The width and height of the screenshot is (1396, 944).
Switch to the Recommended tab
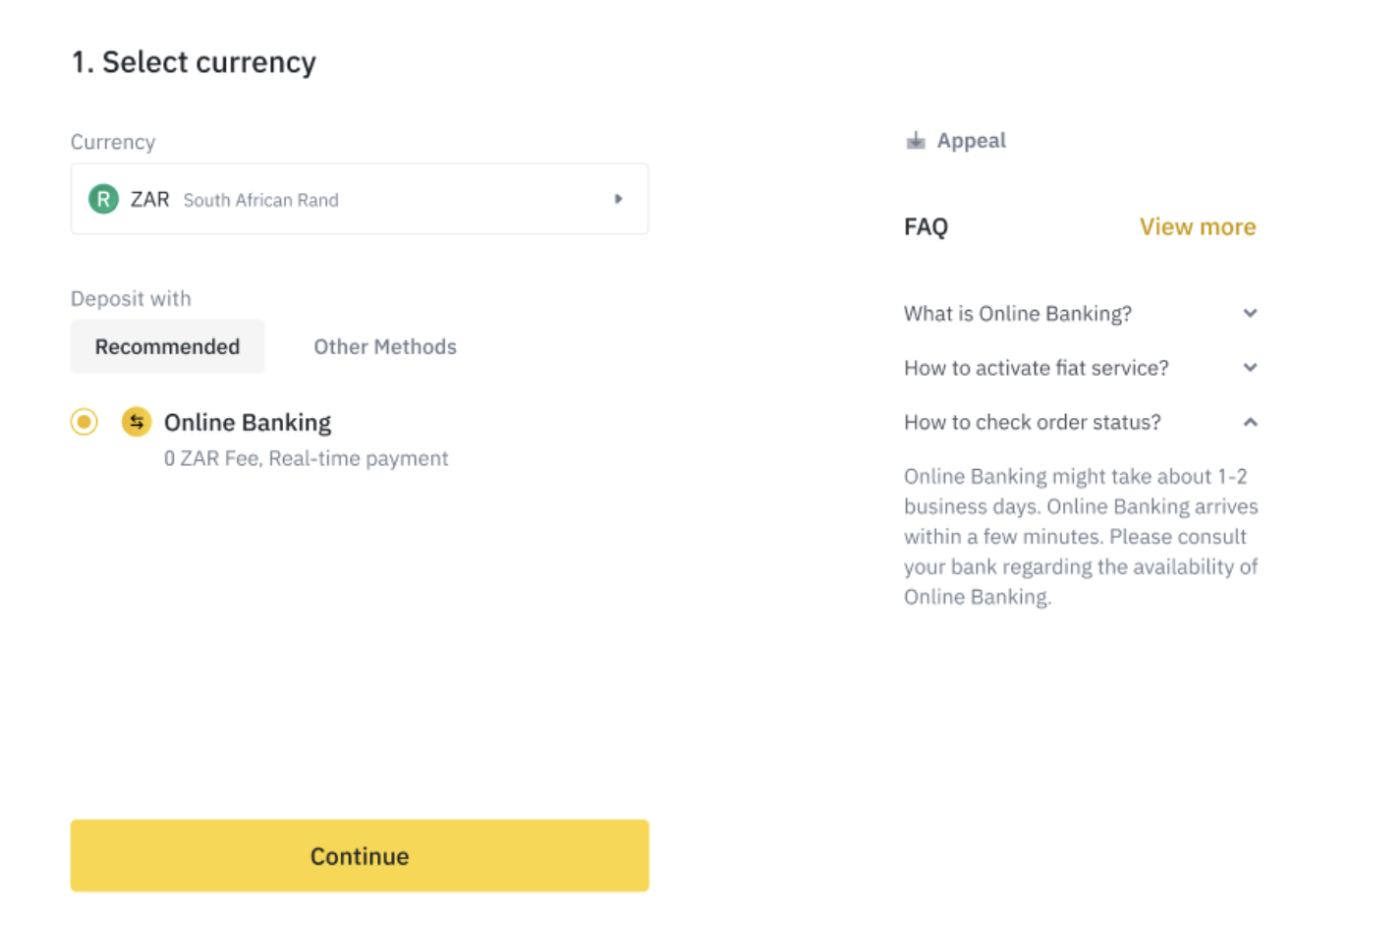[167, 347]
